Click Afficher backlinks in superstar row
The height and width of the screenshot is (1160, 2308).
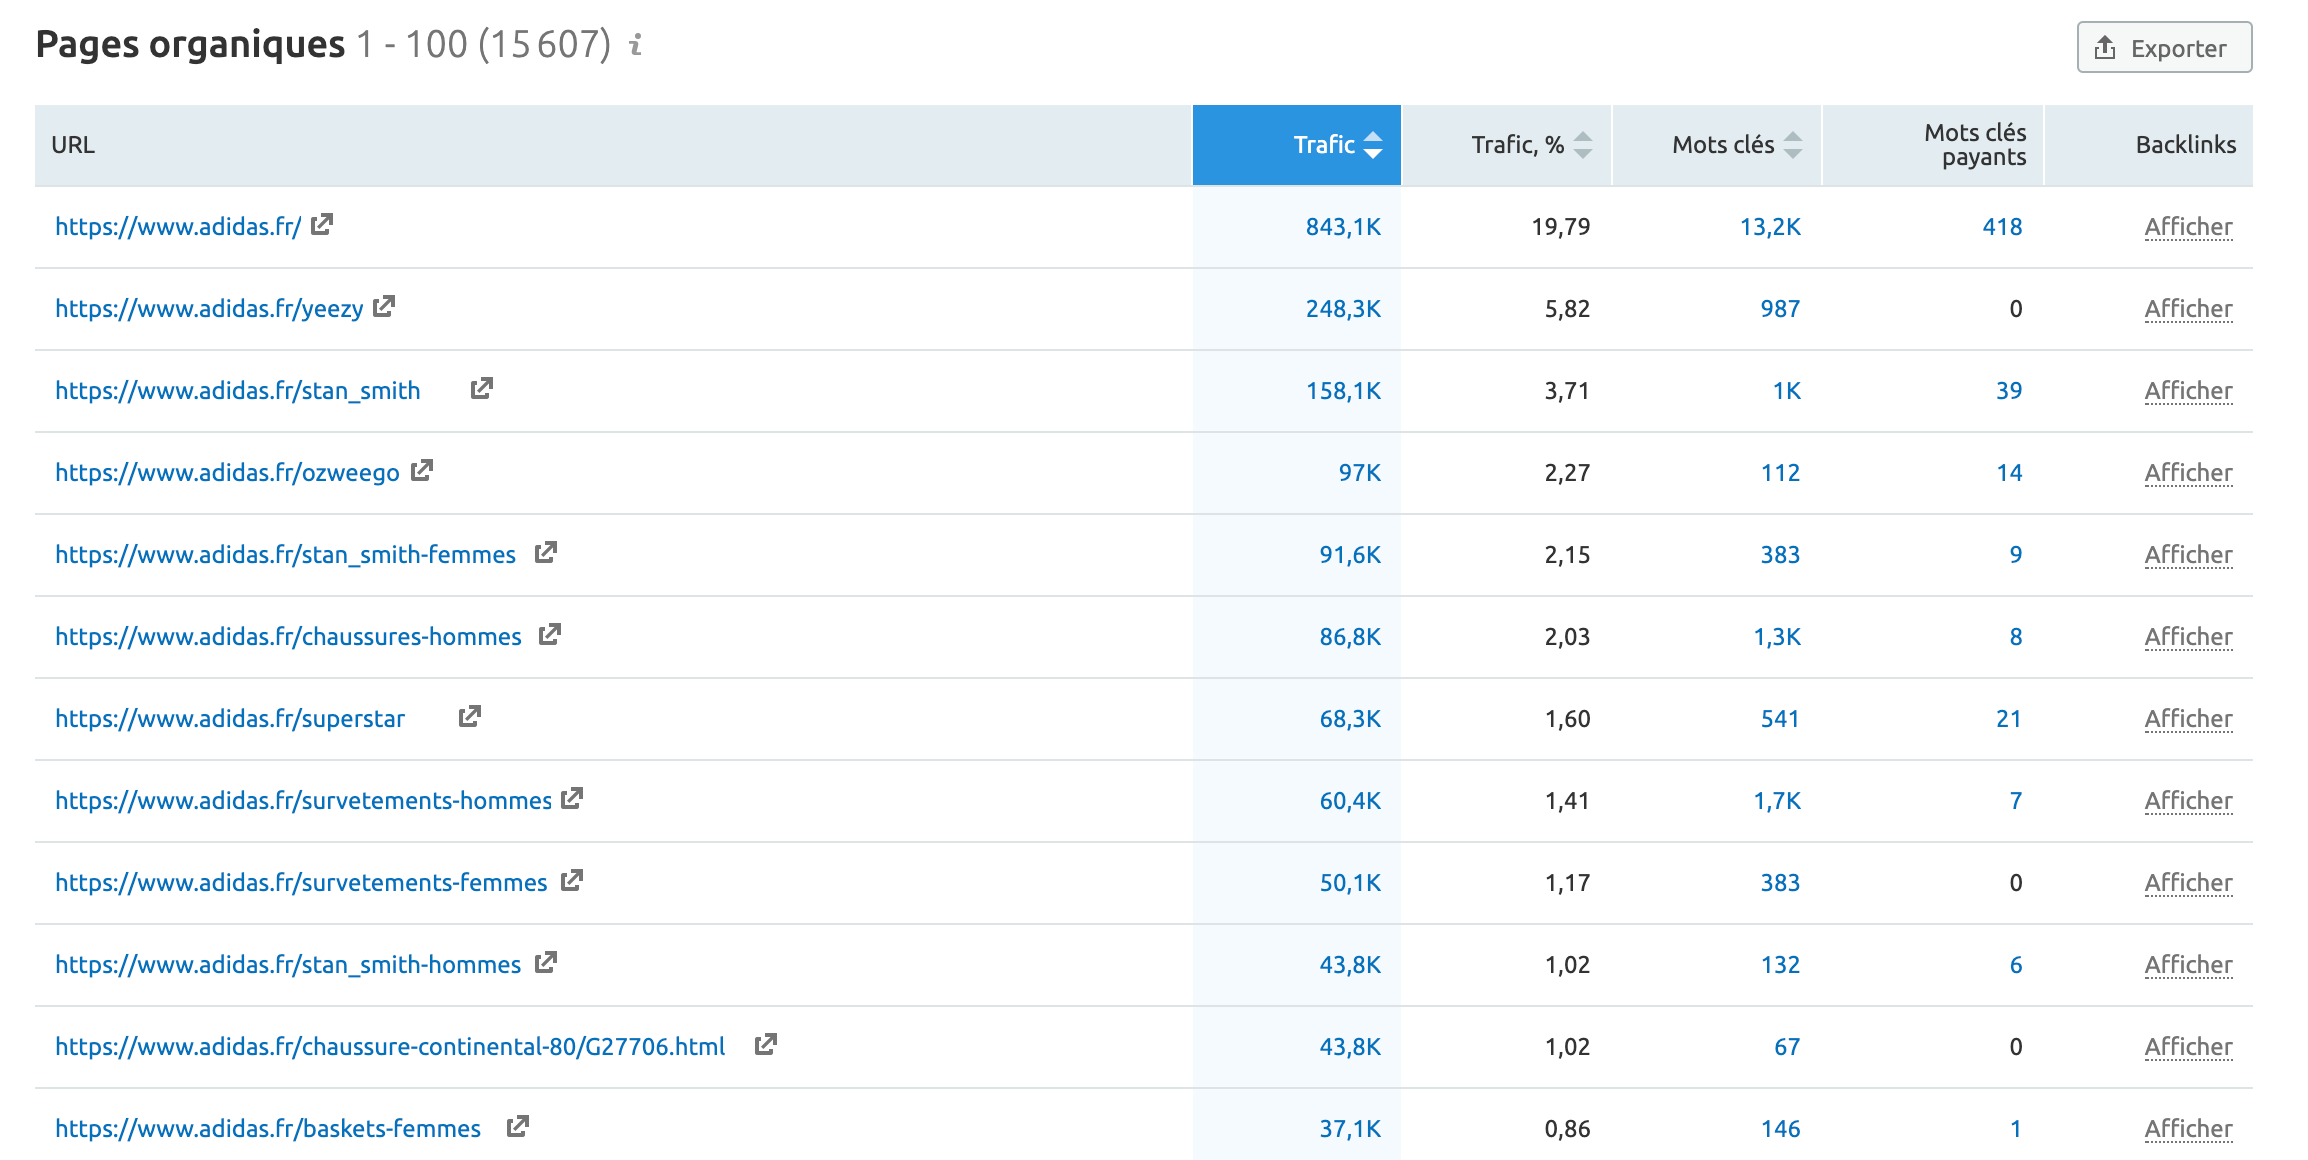point(2188,719)
